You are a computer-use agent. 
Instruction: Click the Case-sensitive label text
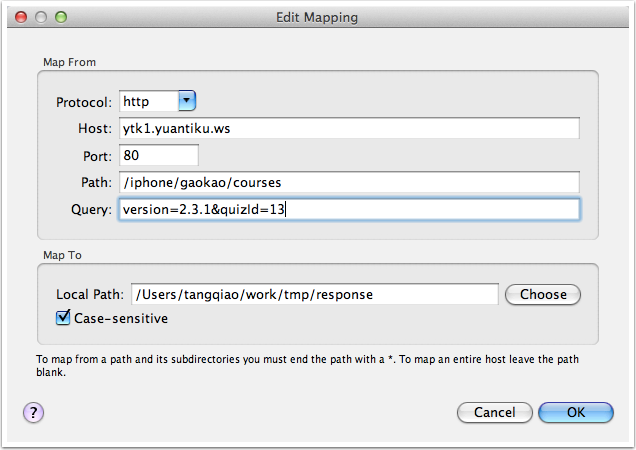point(121,319)
